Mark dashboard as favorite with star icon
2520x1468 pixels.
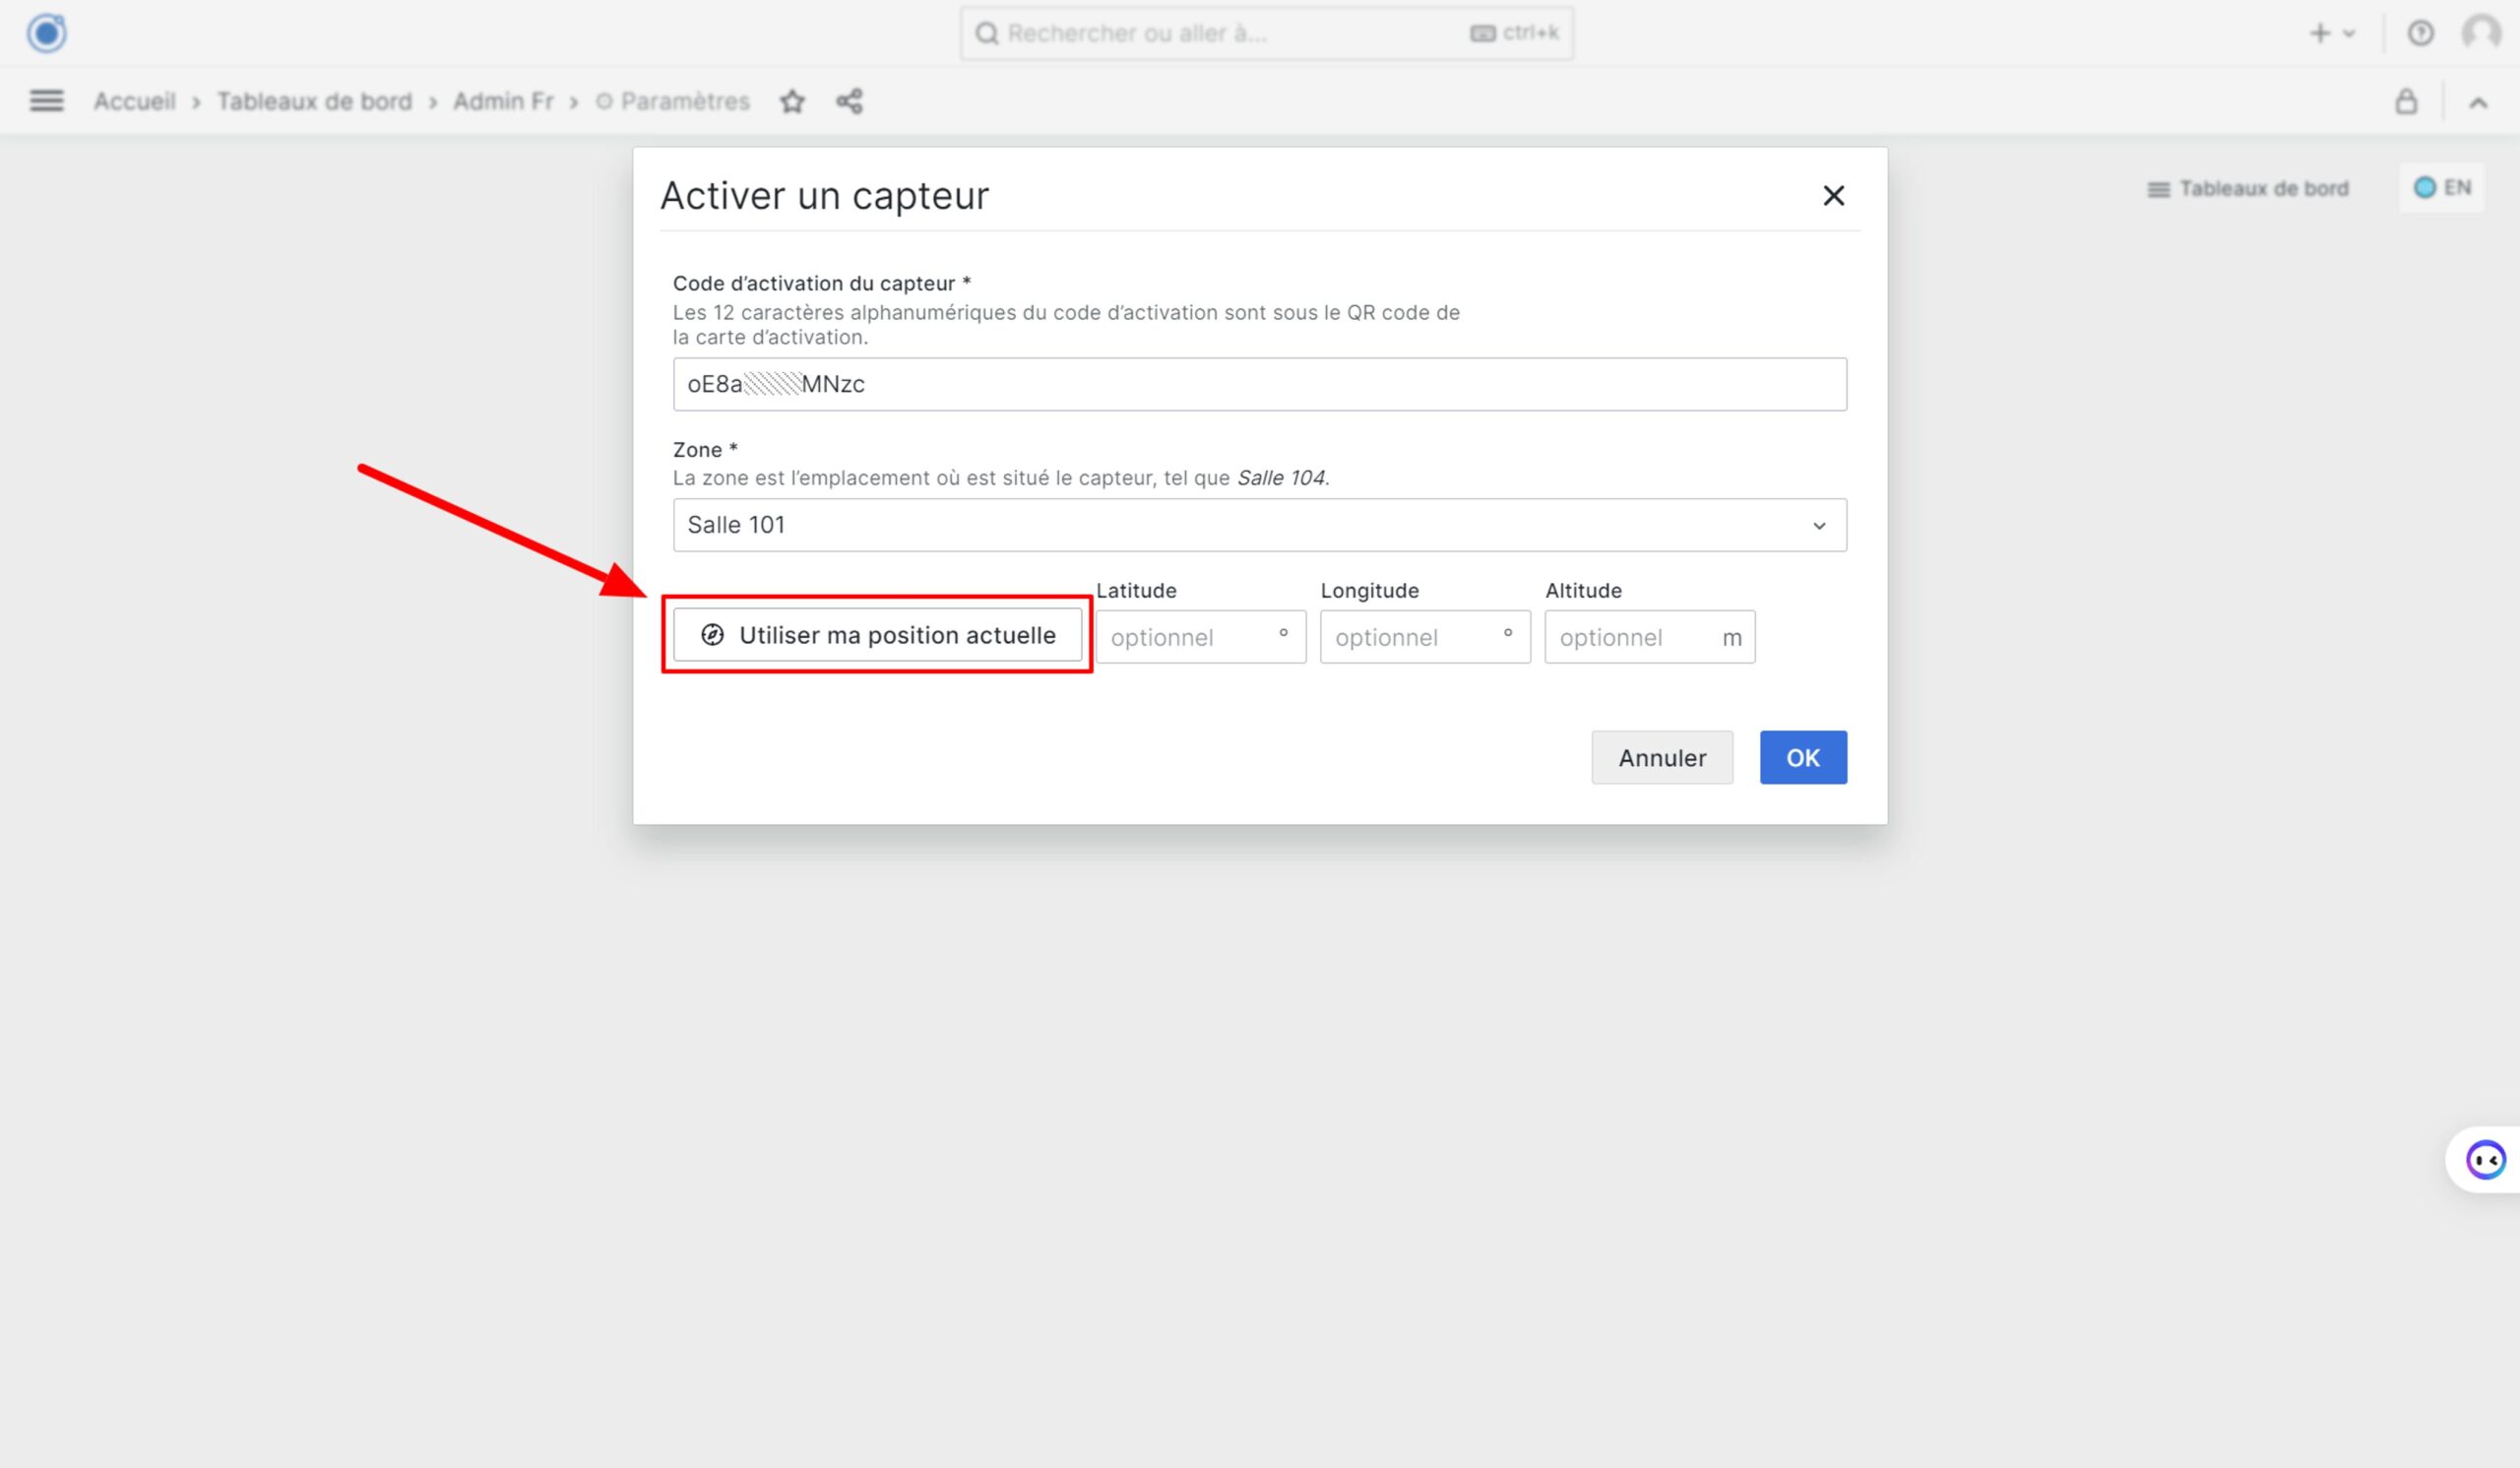click(x=792, y=101)
